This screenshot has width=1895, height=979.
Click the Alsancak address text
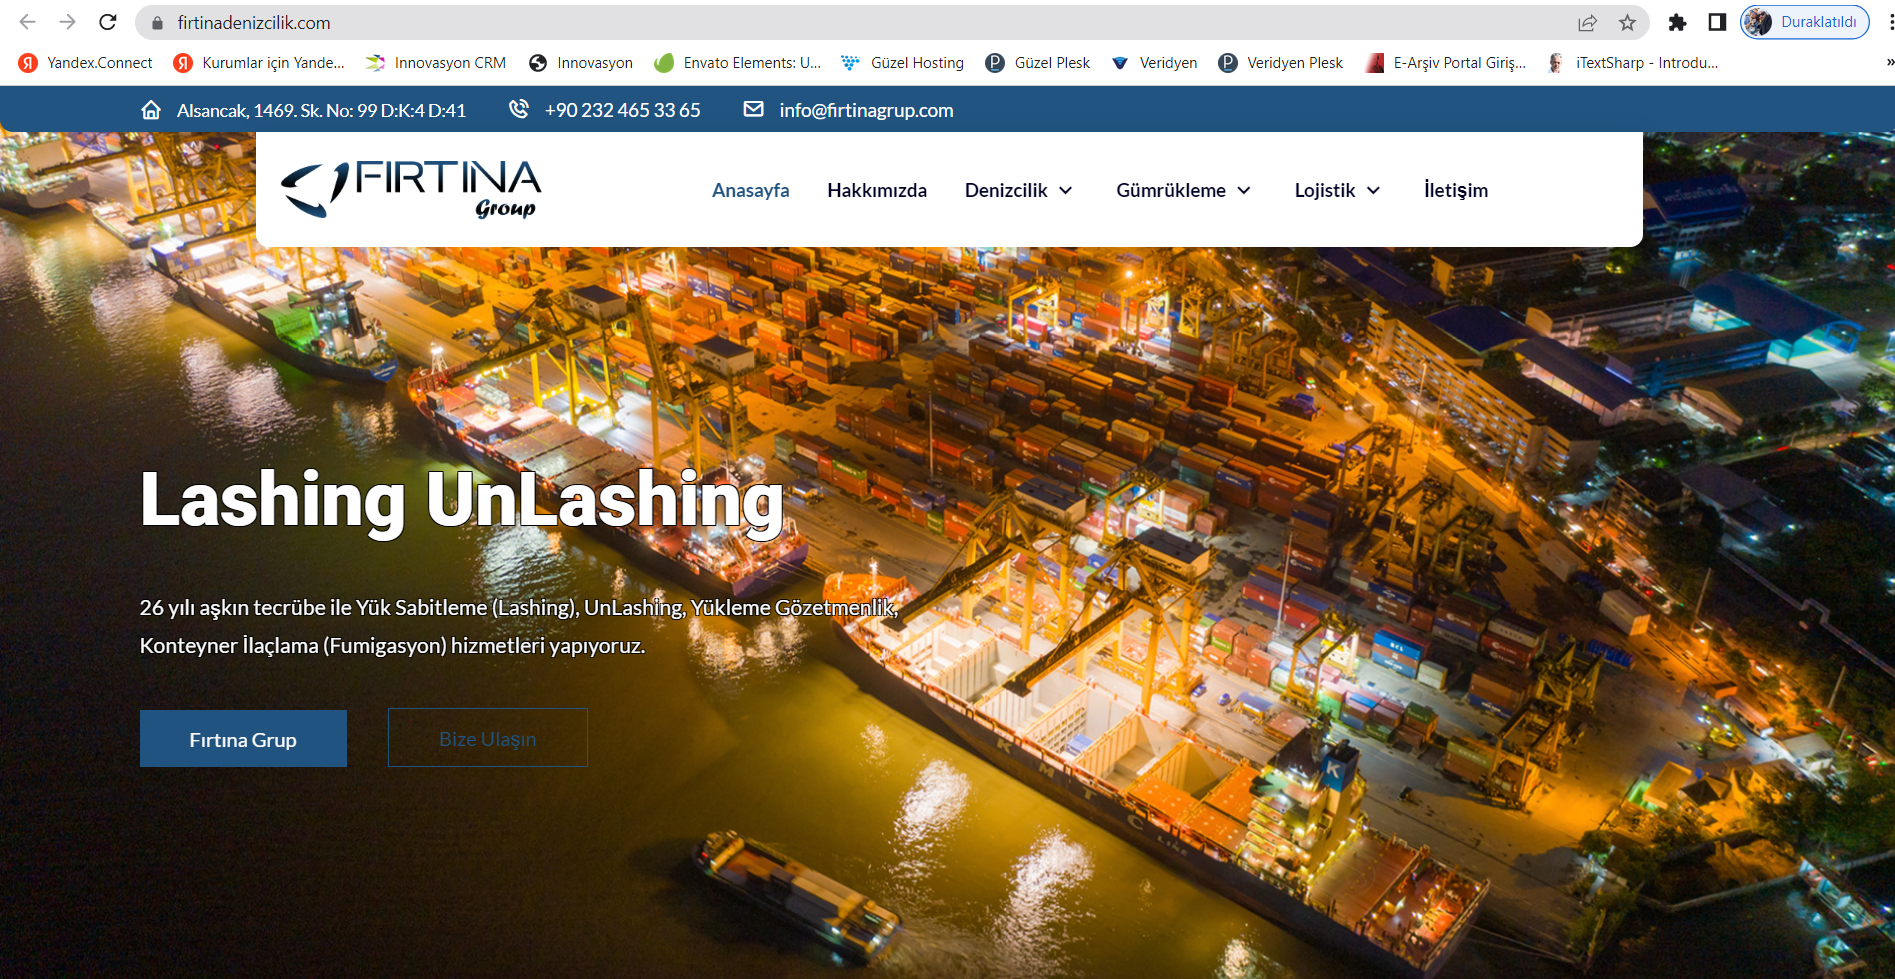[x=321, y=110]
